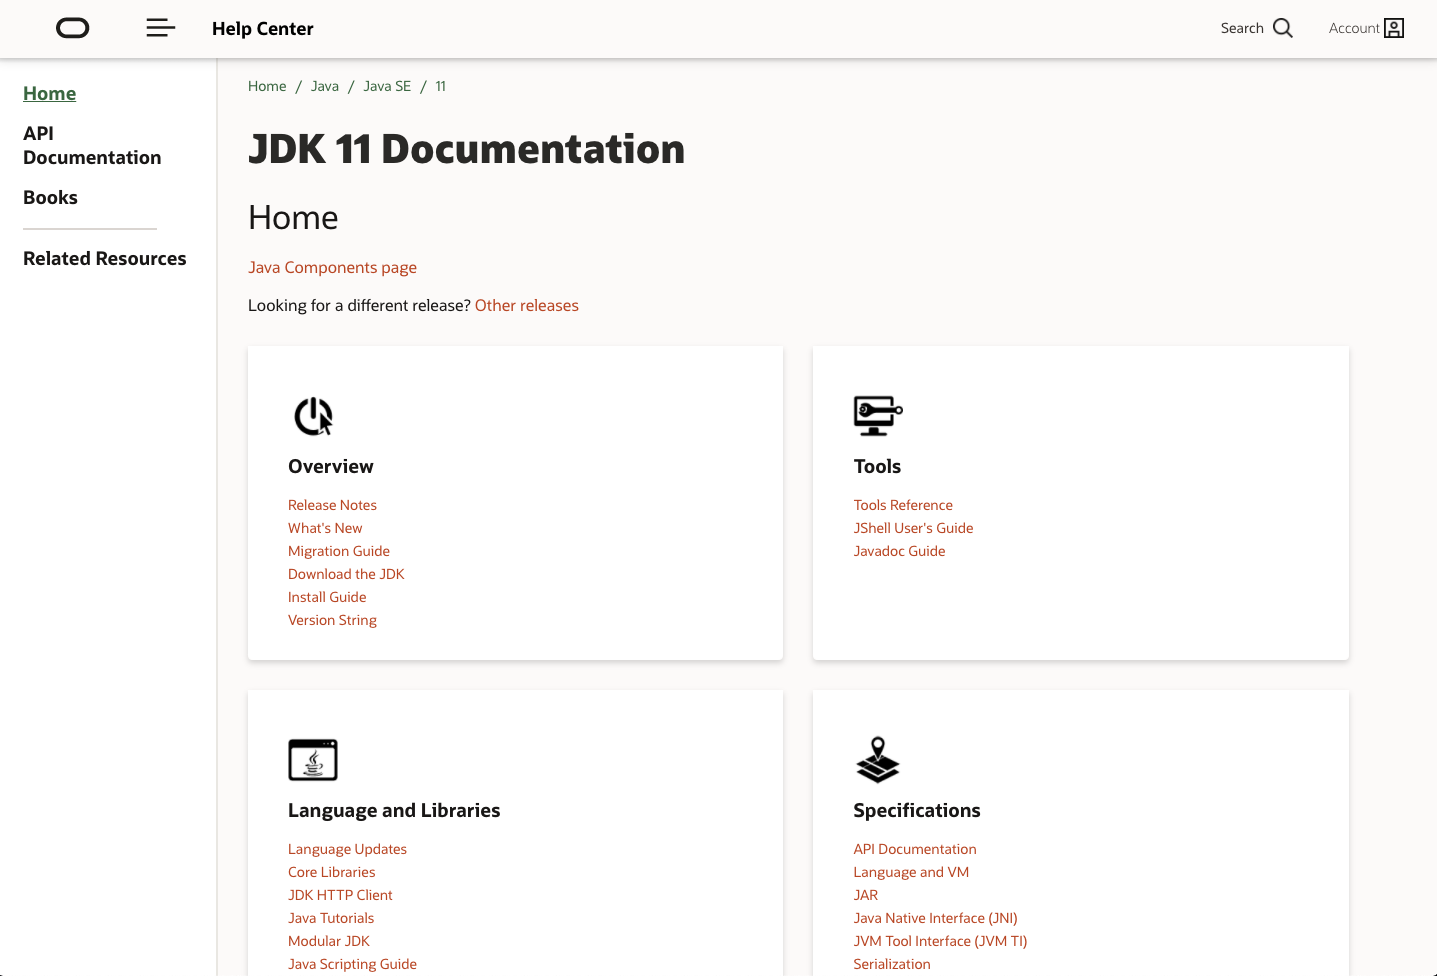Screen dimensions: 1437x976
Task: Open the JVM Tool Interface (JVM TI) link
Action: pos(941,941)
